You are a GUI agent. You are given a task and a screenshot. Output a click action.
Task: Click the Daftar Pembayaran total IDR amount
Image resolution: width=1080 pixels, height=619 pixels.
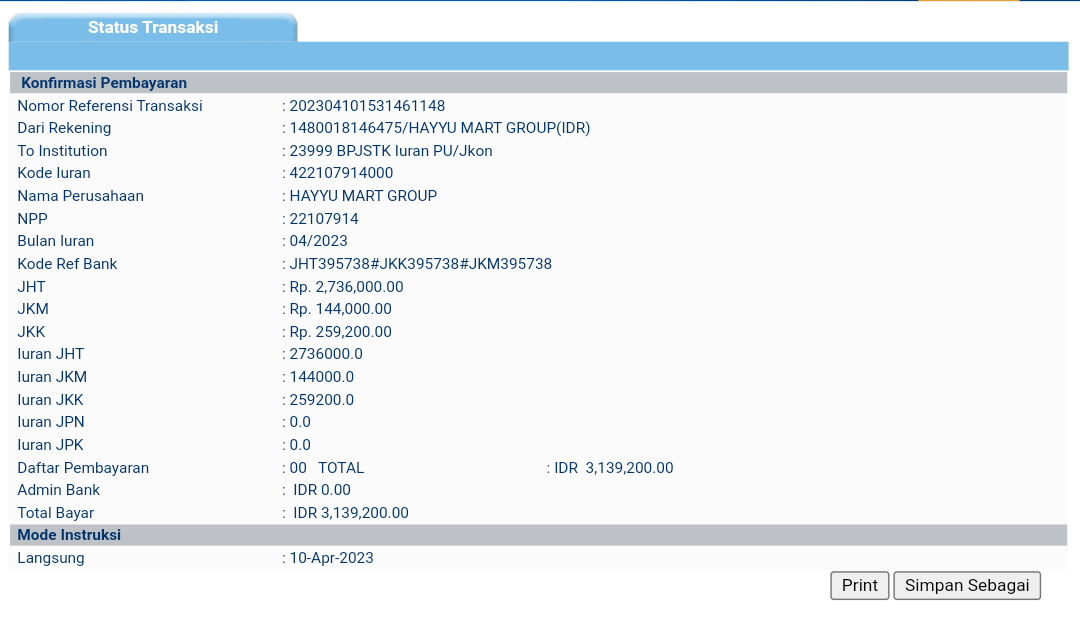(614, 468)
